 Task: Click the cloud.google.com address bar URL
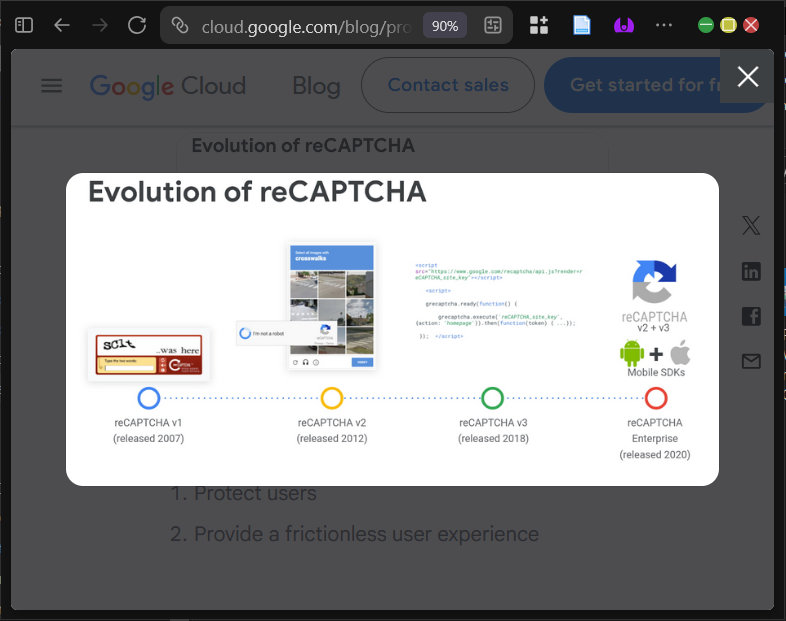[306, 27]
